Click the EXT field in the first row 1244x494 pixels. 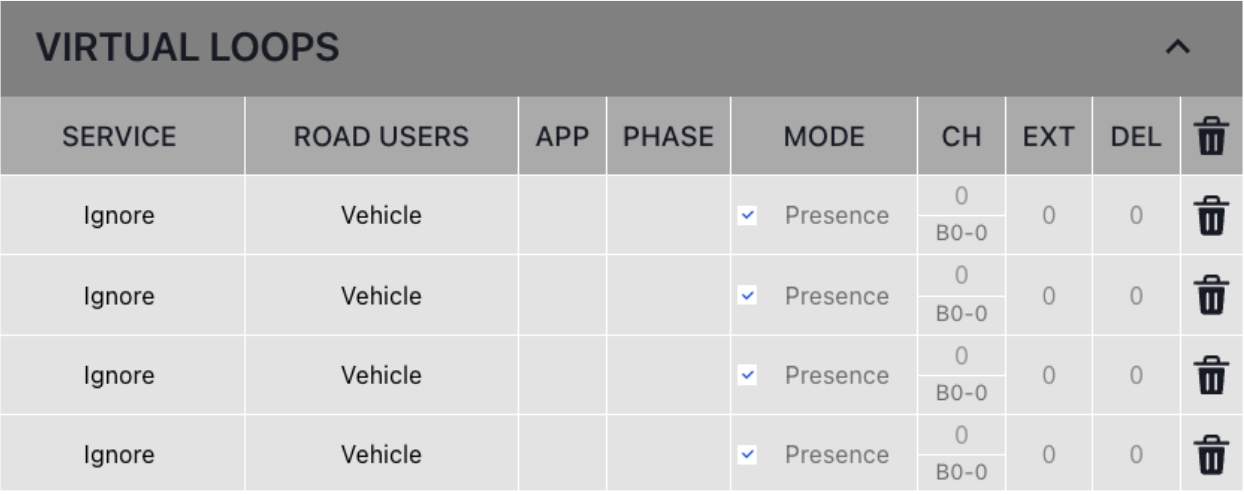(1048, 215)
